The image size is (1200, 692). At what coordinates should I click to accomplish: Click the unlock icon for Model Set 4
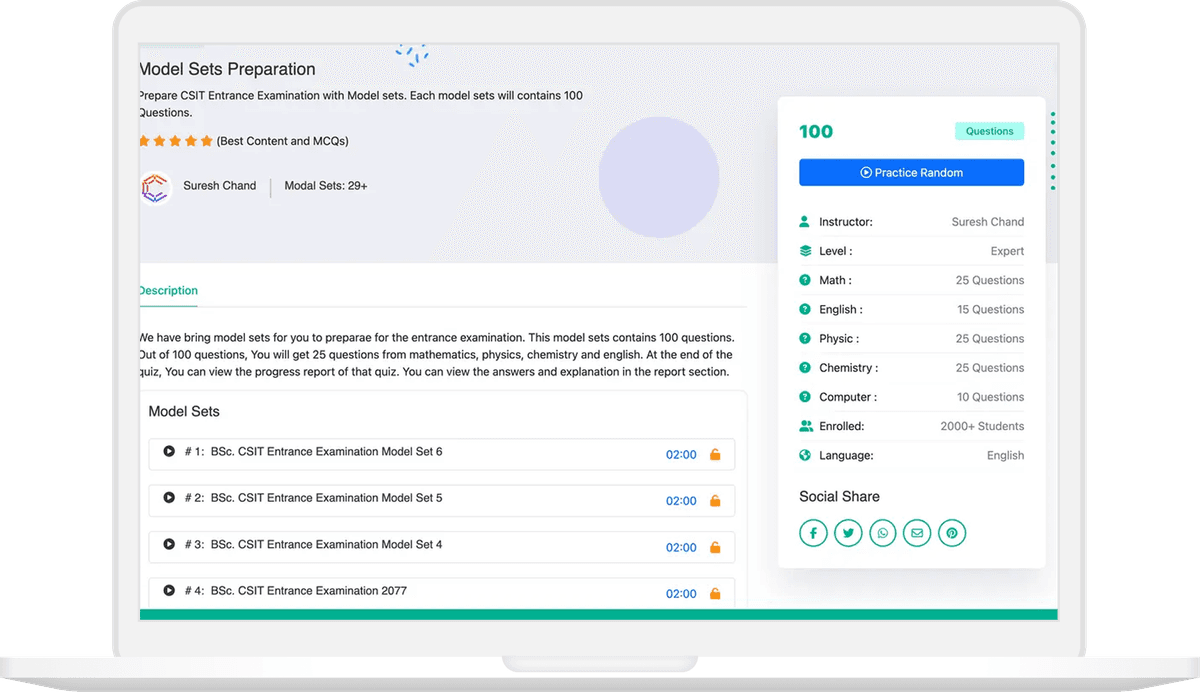pyautogui.click(x=715, y=548)
